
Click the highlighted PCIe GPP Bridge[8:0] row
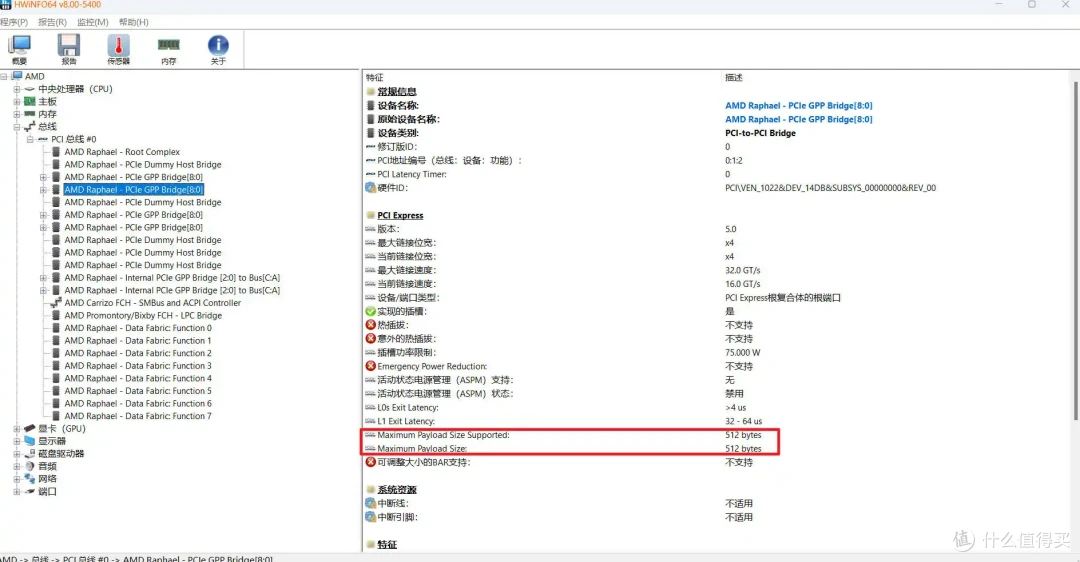134,189
